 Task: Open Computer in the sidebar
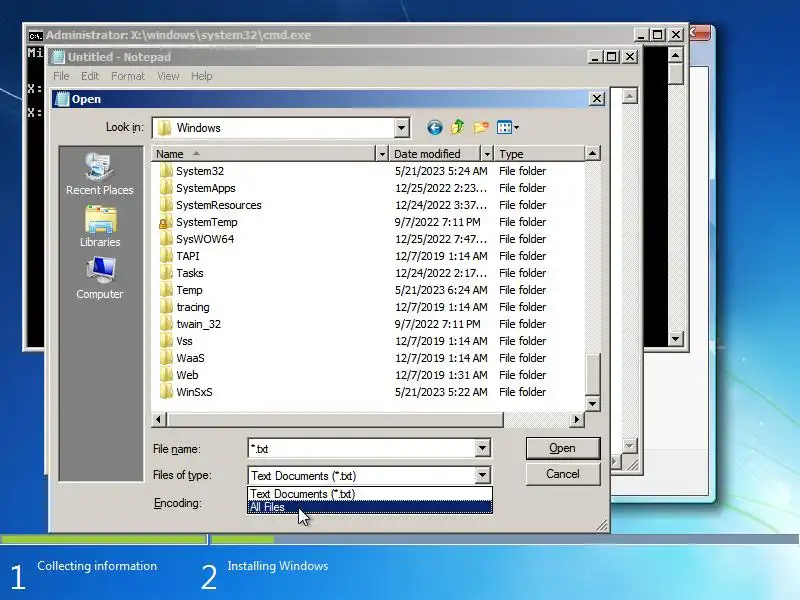pyautogui.click(x=99, y=278)
